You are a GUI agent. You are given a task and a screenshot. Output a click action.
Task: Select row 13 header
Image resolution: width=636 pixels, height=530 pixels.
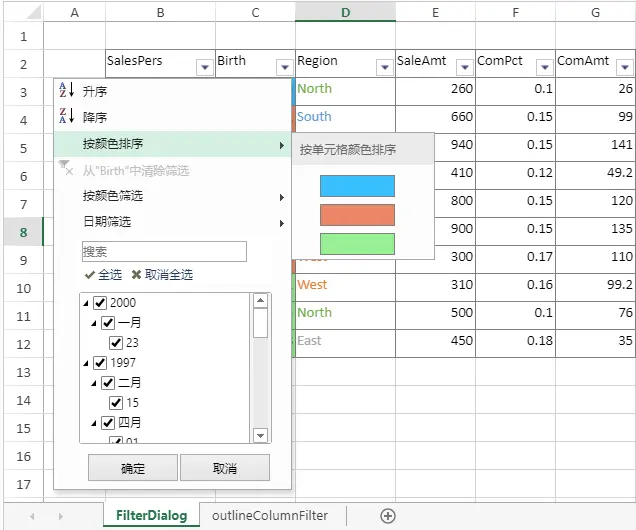click(x=23, y=372)
